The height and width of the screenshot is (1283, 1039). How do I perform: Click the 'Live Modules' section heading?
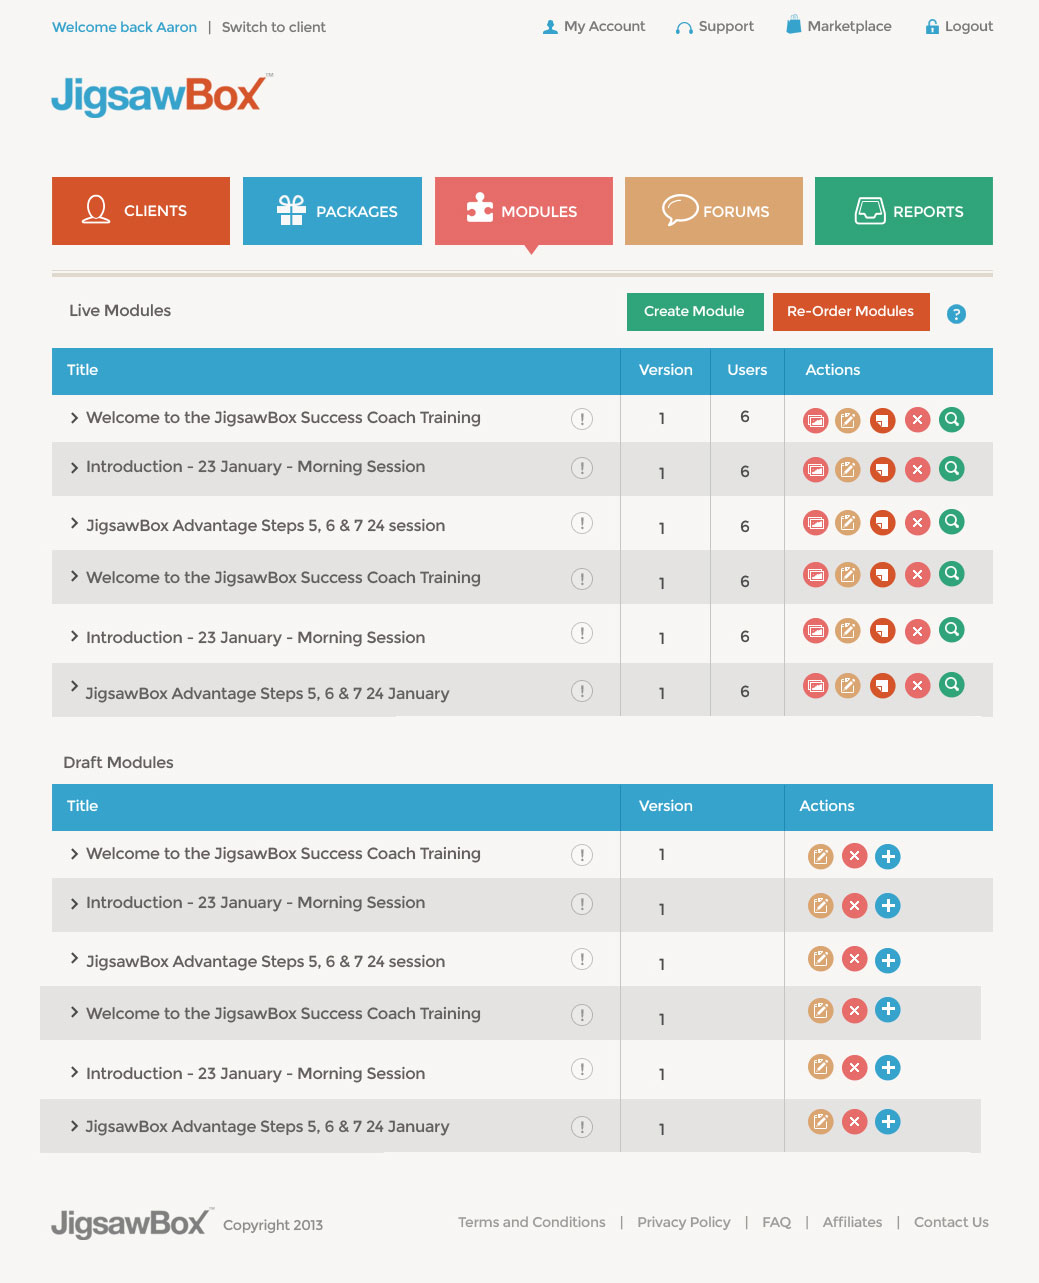(x=120, y=311)
